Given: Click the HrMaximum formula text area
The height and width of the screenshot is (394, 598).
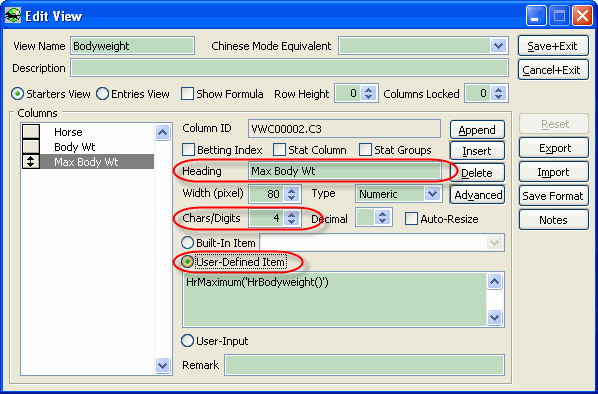Looking at the screenshot, I should [x=334, y=299].
